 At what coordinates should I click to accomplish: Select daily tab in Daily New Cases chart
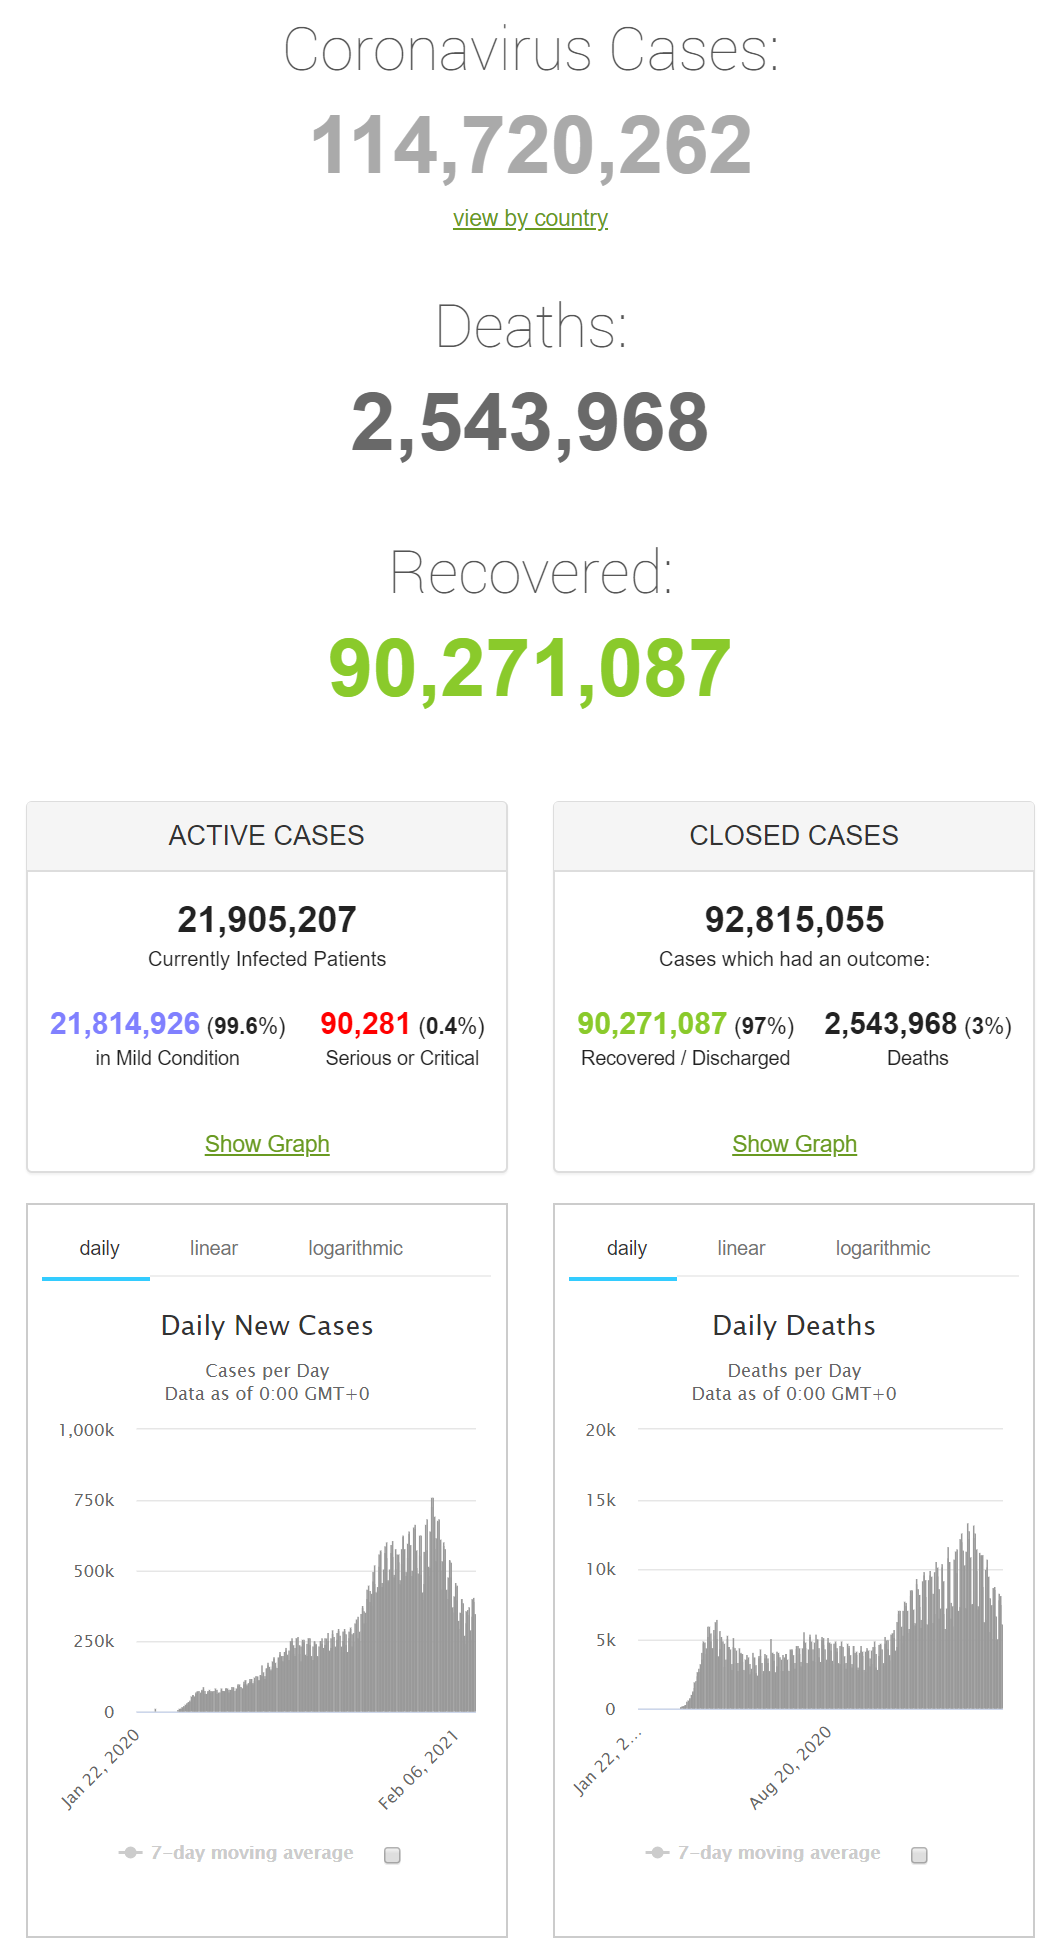[99, 1248]
